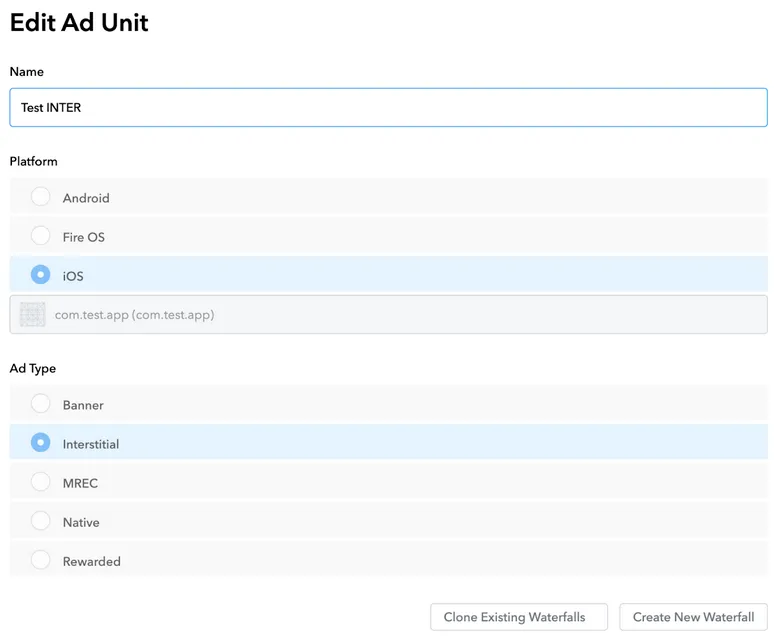Screen dimensions: 780x640
Task: Click the com.test.app app icon thumbnail
Action: (x=33, y=315)
